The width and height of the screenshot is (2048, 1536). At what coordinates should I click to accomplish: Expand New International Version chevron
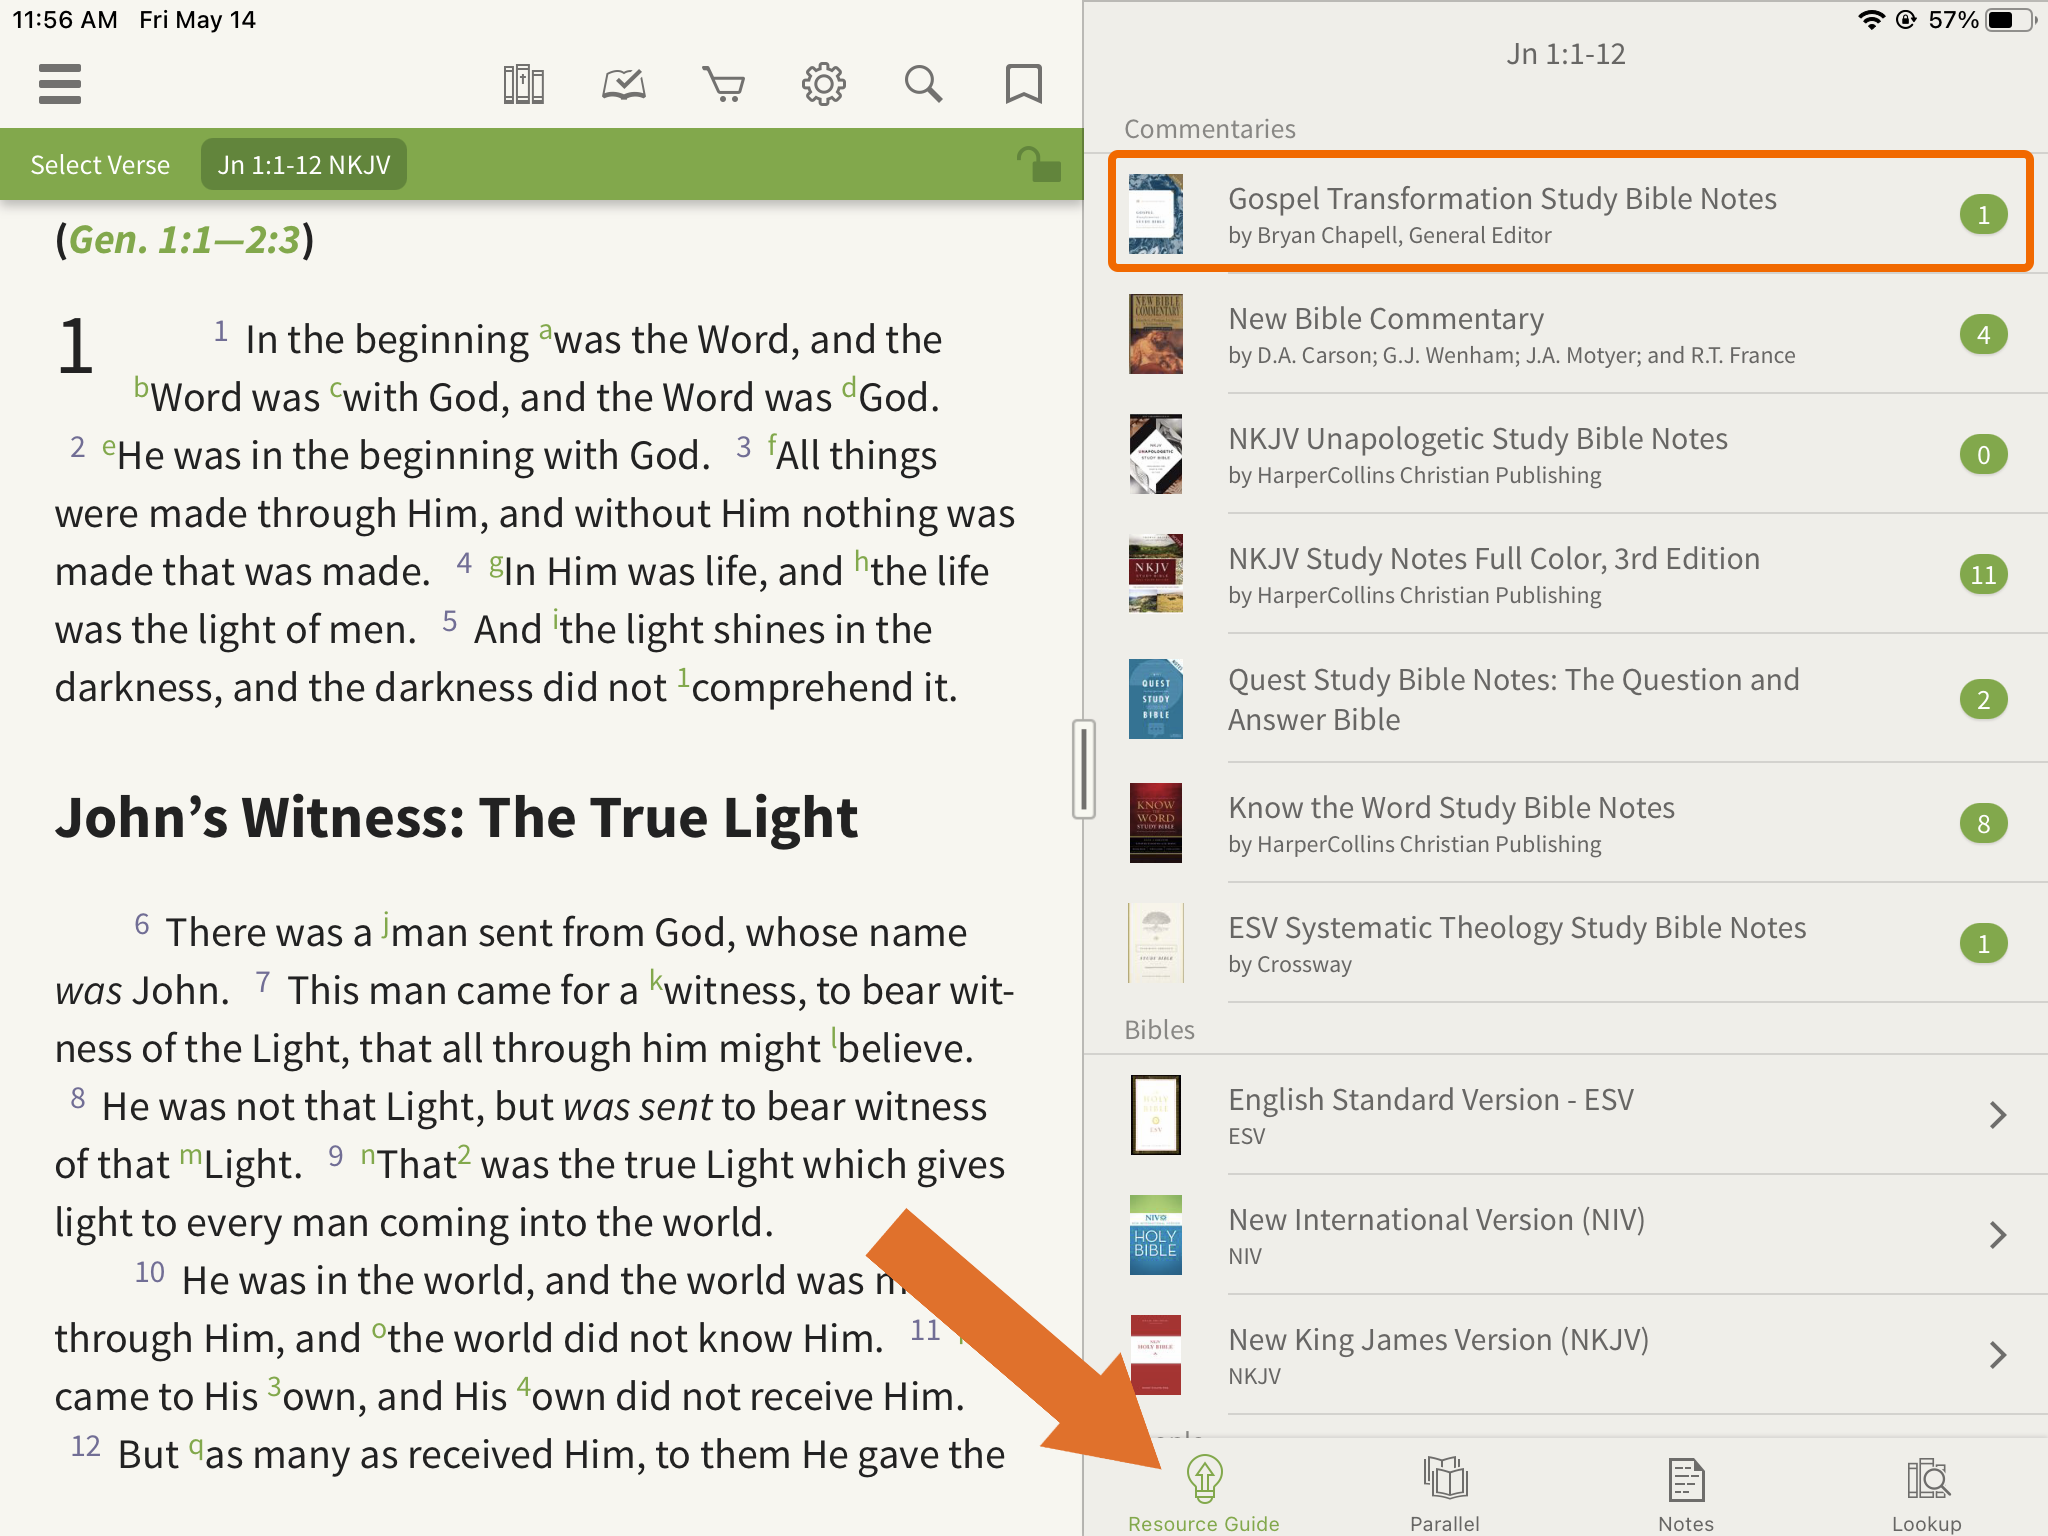1997,1235
